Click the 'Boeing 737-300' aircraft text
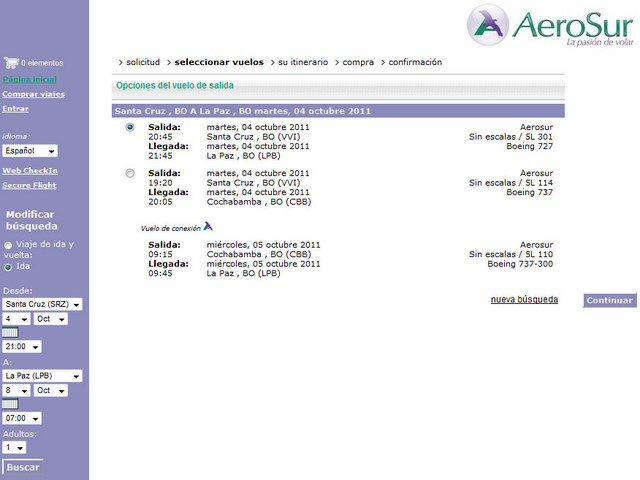The image size is (640, 480). click(520, 264)
